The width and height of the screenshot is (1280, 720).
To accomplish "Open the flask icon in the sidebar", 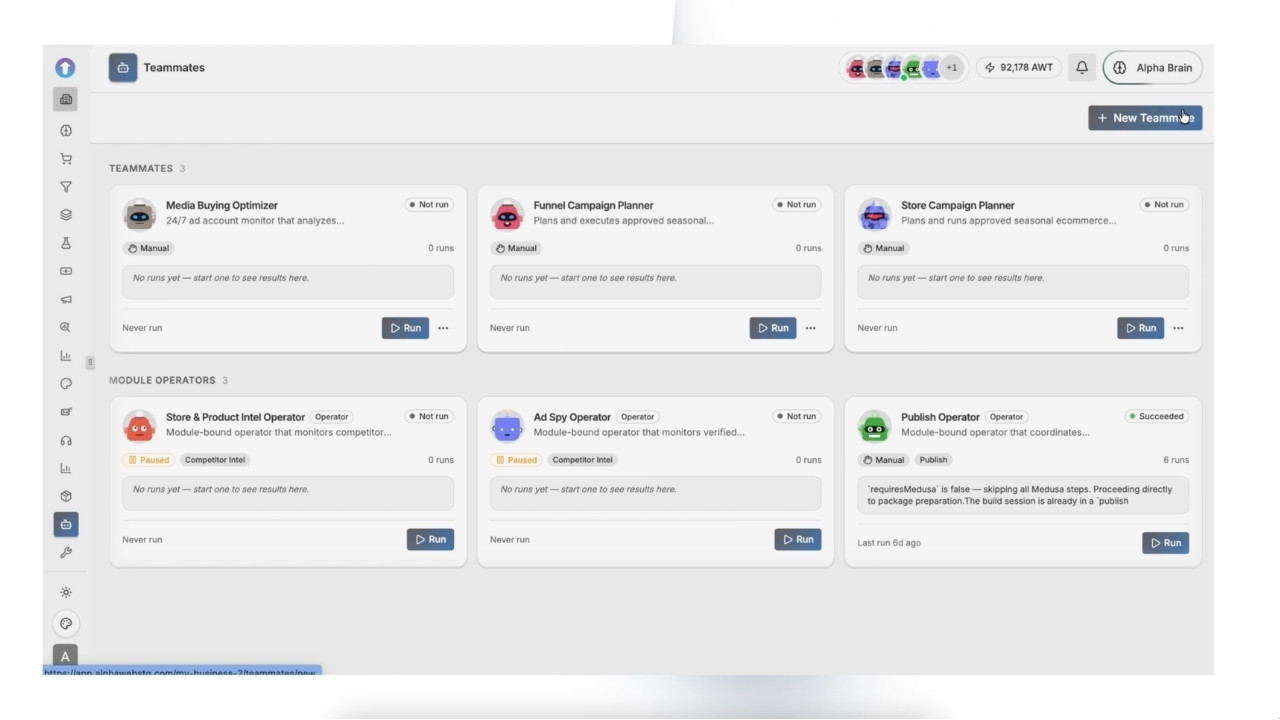I will (66, 243).
